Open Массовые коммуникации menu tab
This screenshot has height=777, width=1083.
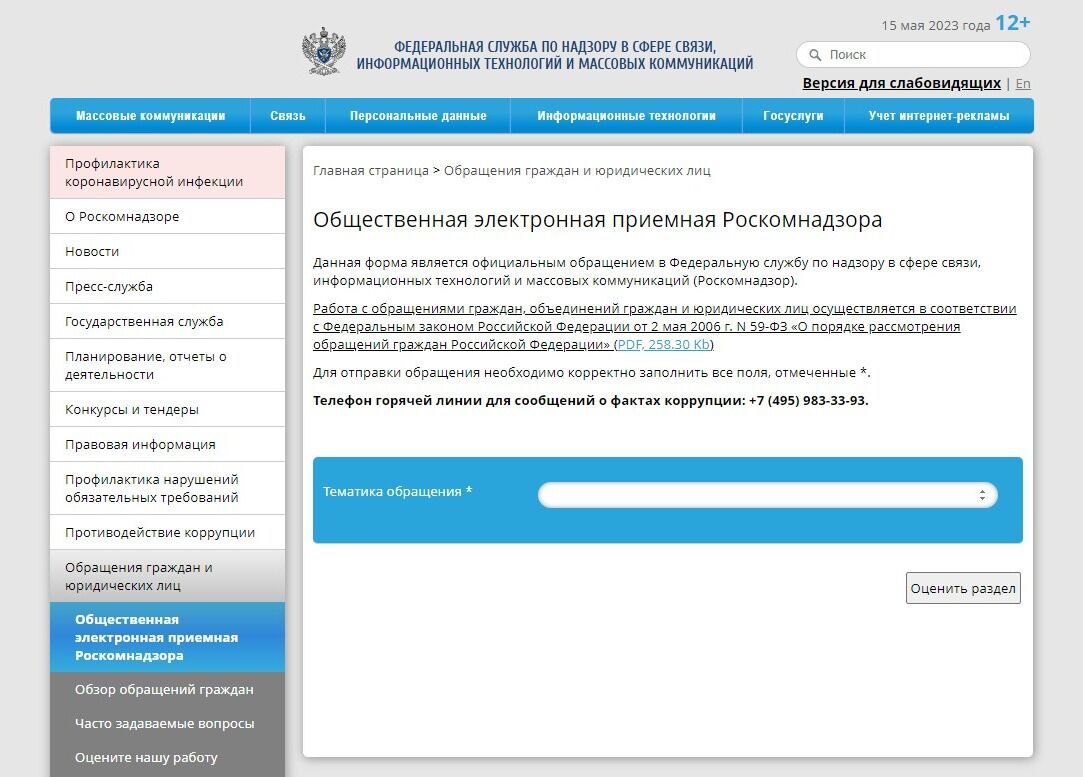[x=151, y=115]
